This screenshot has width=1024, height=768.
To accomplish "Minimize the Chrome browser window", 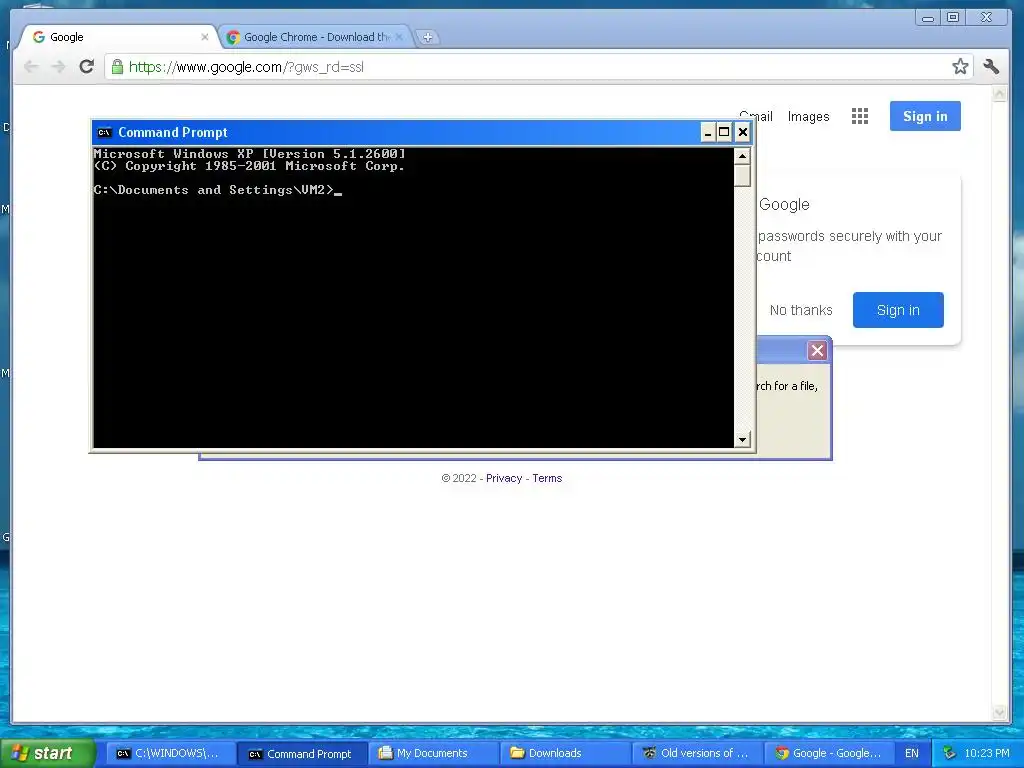I will [x=927, y=18].
